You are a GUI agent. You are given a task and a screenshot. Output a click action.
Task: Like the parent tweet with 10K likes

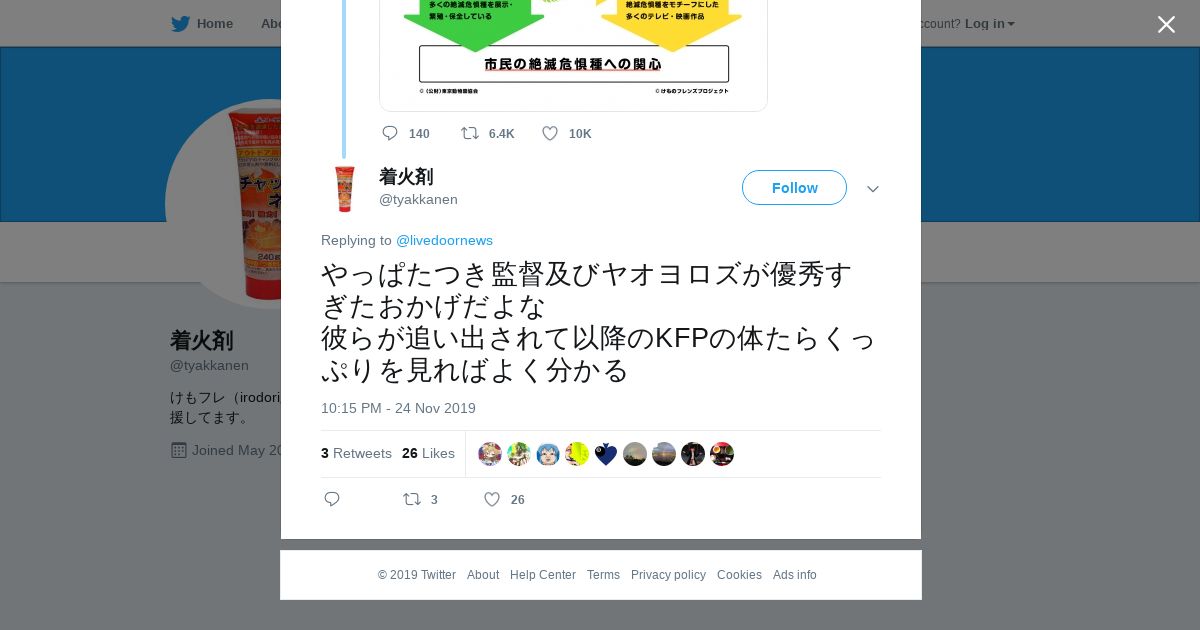[x=550, y=133]
